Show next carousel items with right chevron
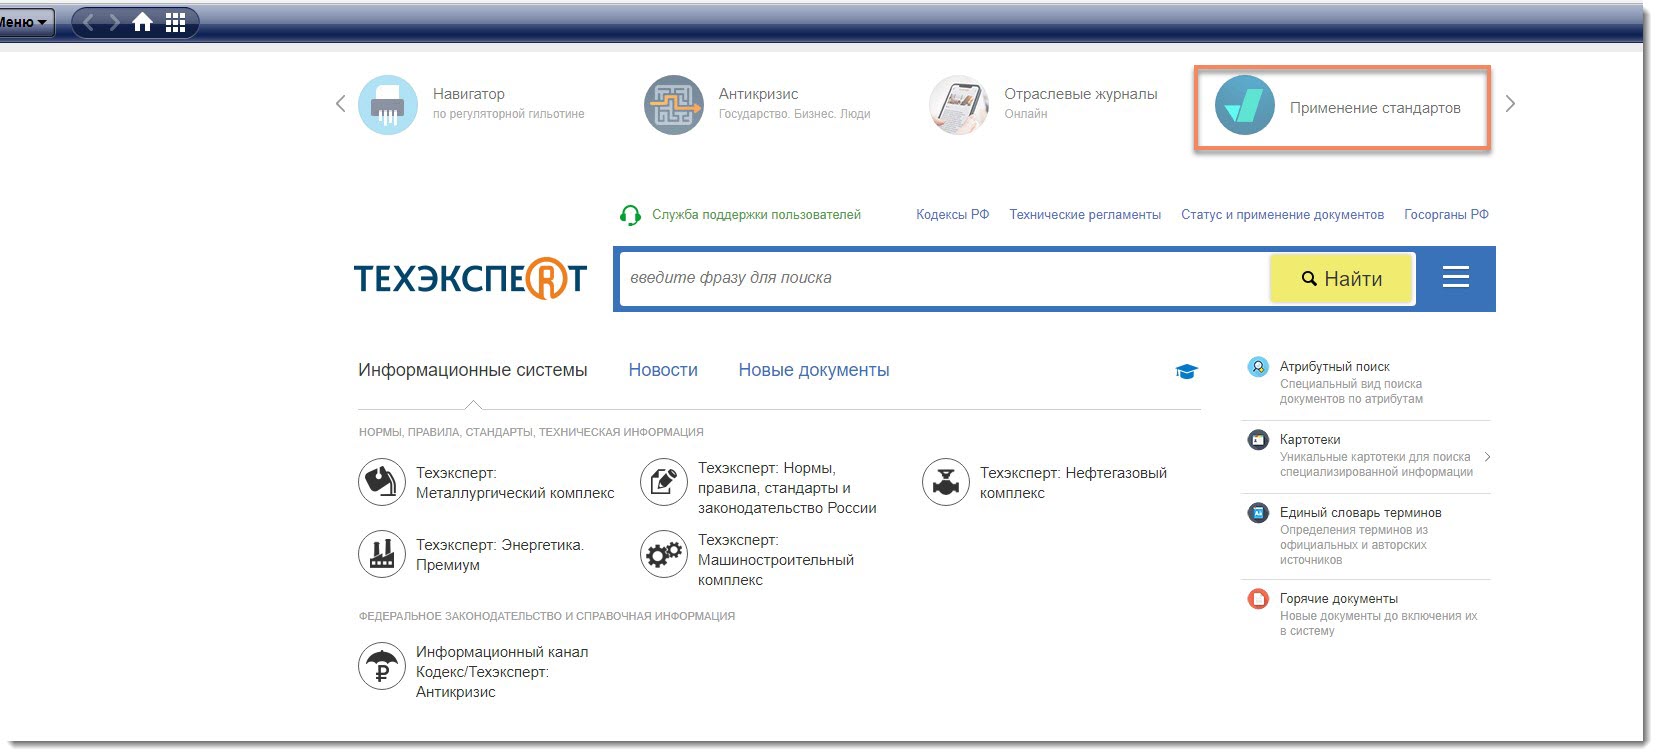 point(1510,104)
